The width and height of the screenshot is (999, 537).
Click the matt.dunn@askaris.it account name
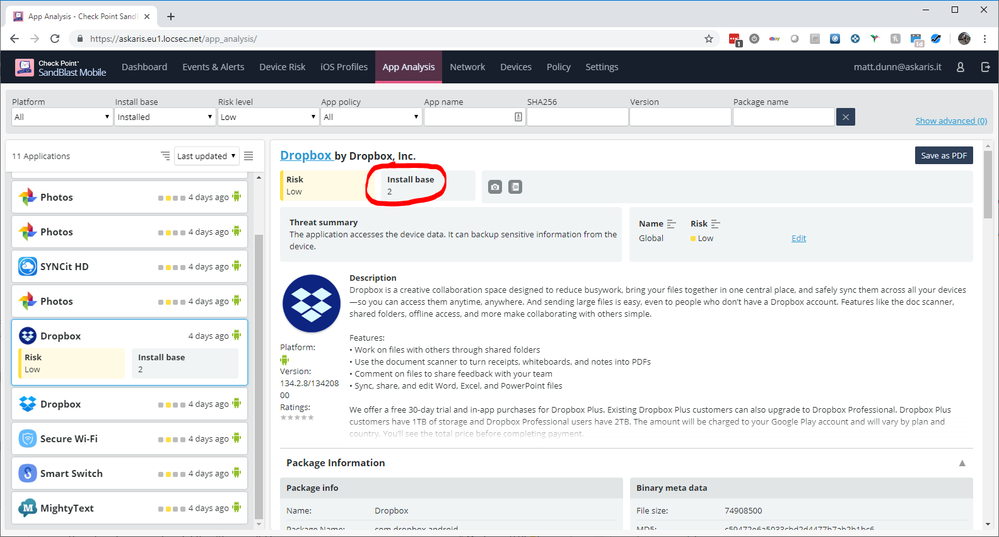(897, 67)
